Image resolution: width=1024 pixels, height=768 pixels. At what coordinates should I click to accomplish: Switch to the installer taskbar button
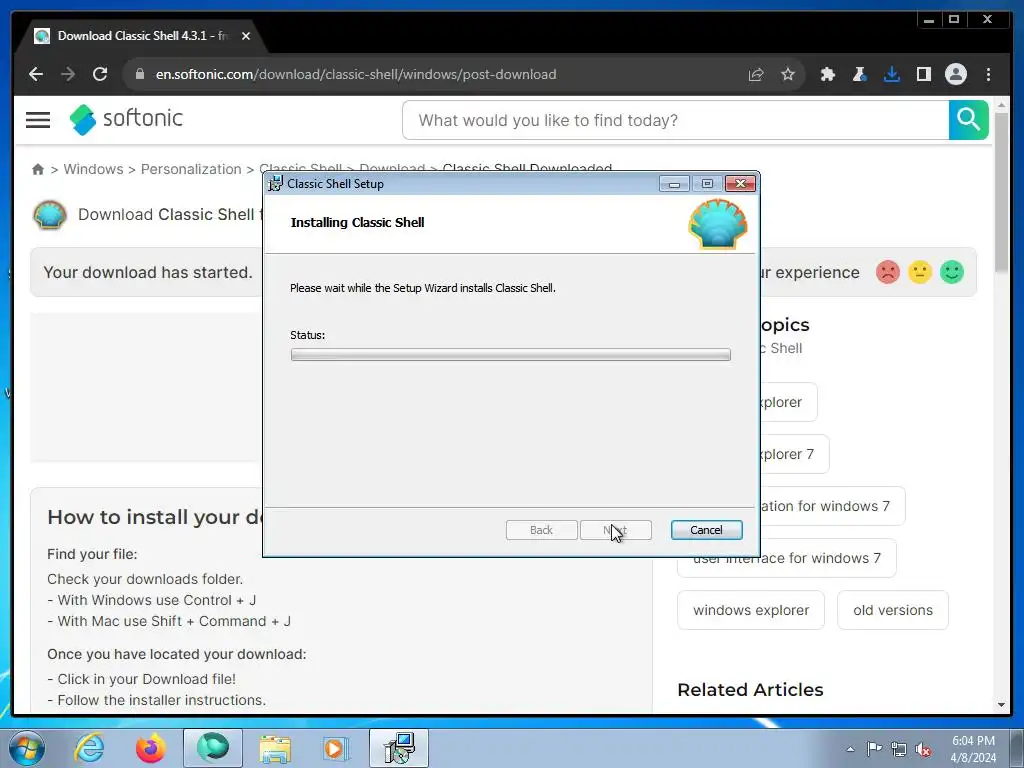[399, 748]
